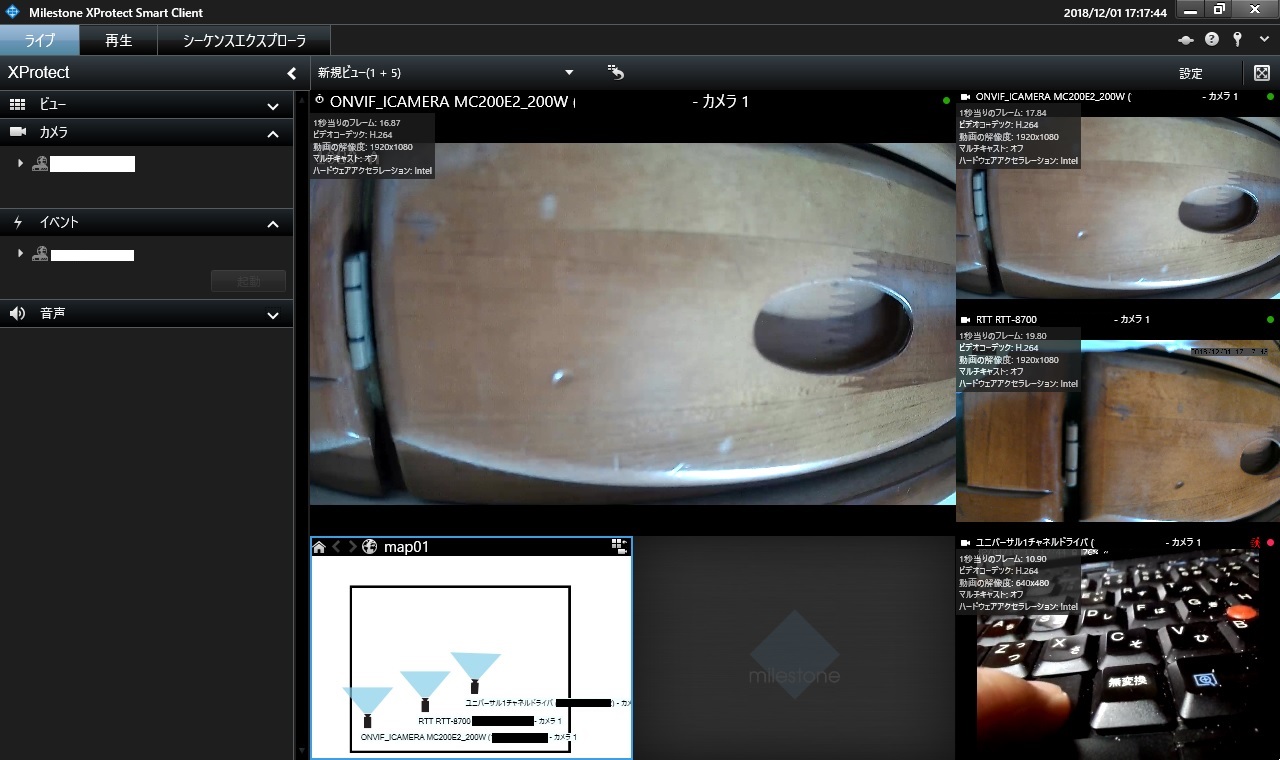Open the 再生 playback tab

[119, 41]
